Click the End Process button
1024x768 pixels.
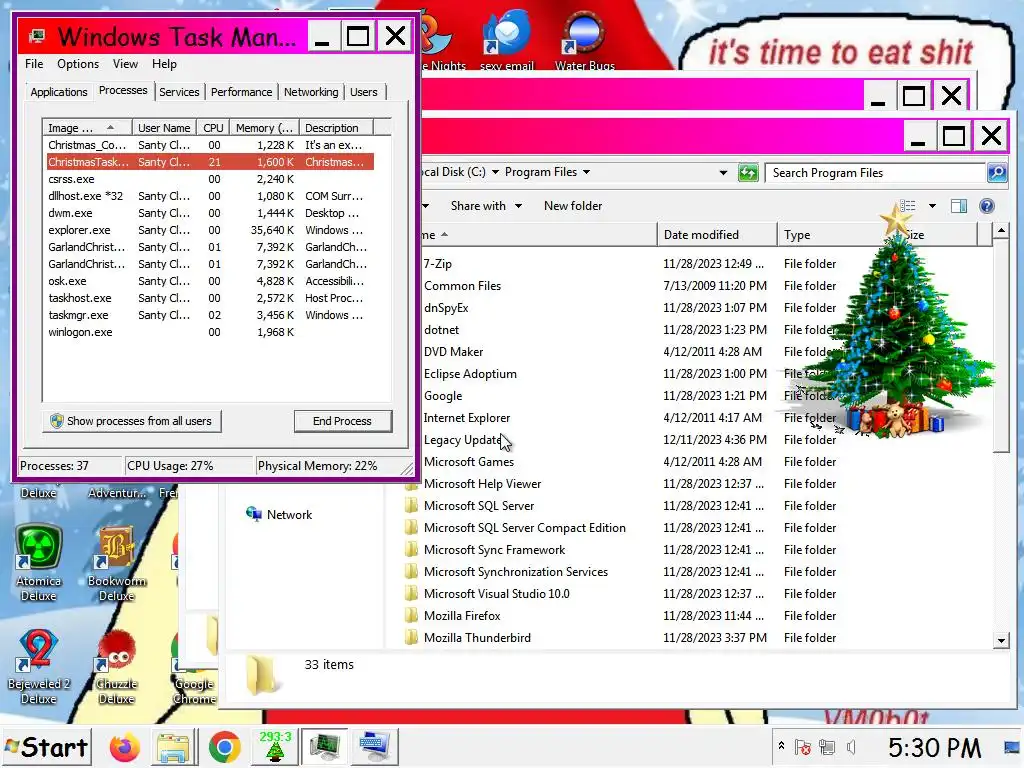click(x=343, y=421)
